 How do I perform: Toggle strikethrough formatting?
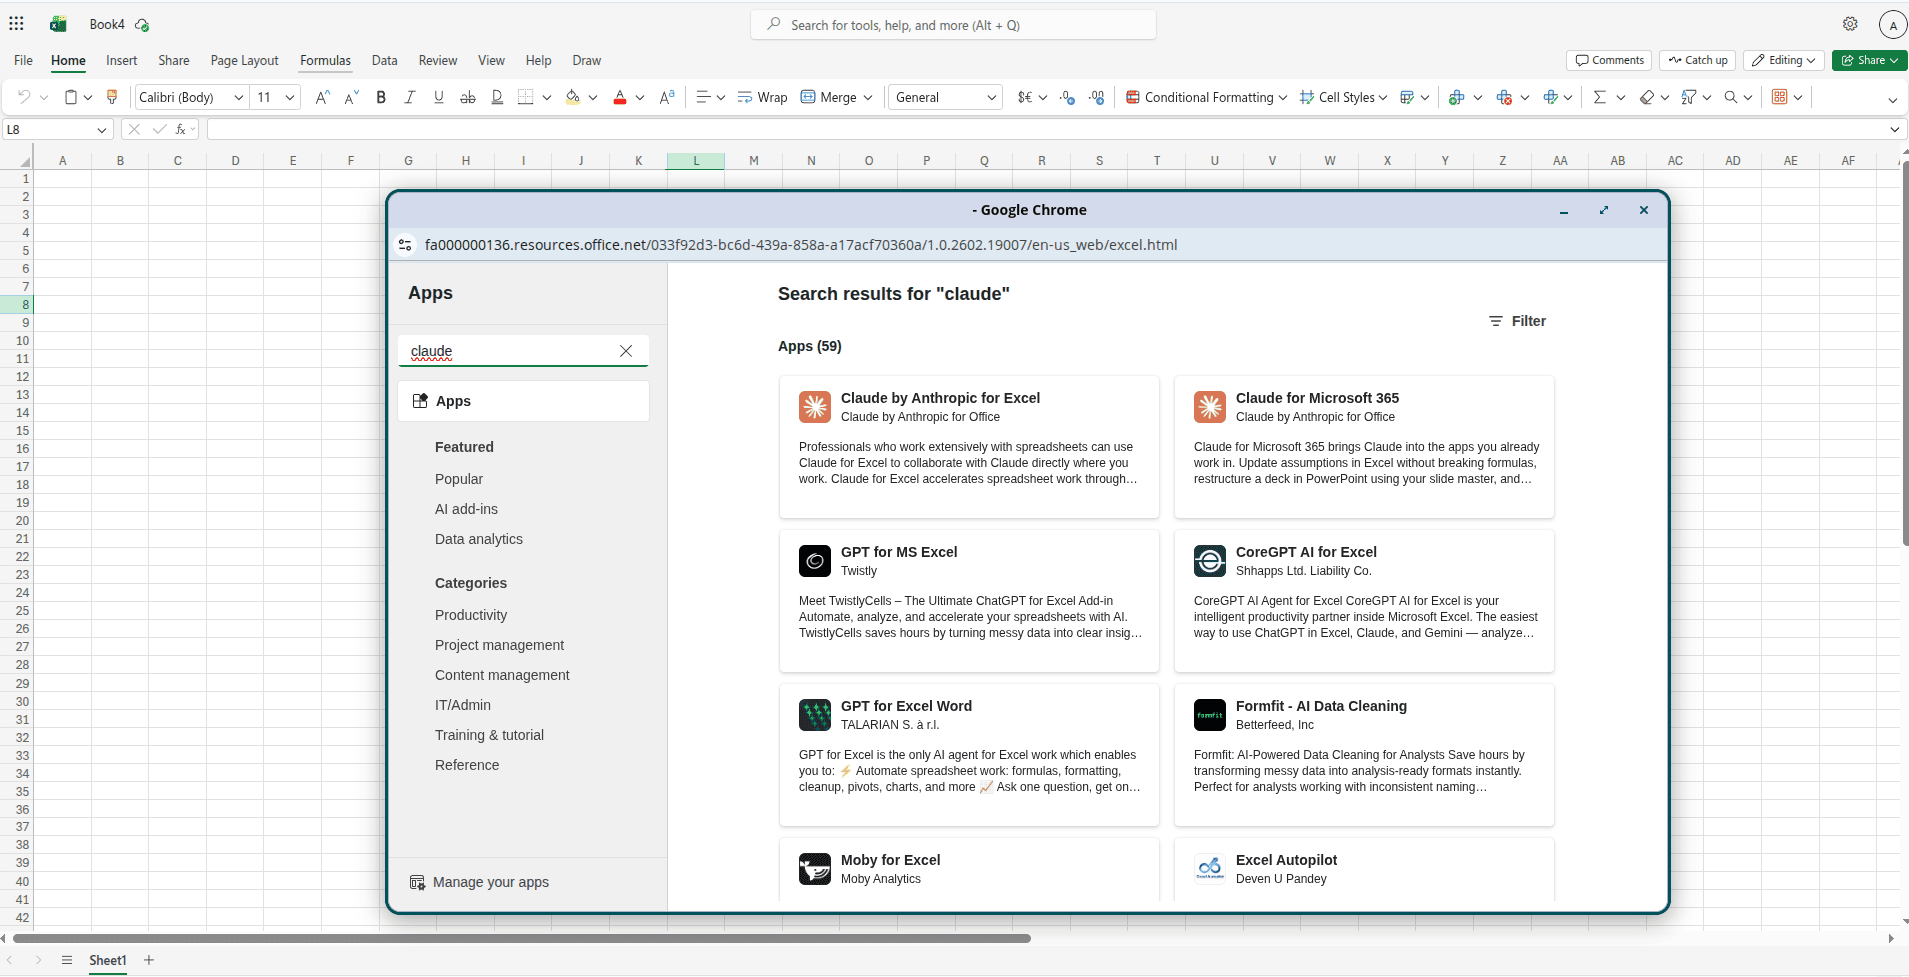click(x=468, y=97)
